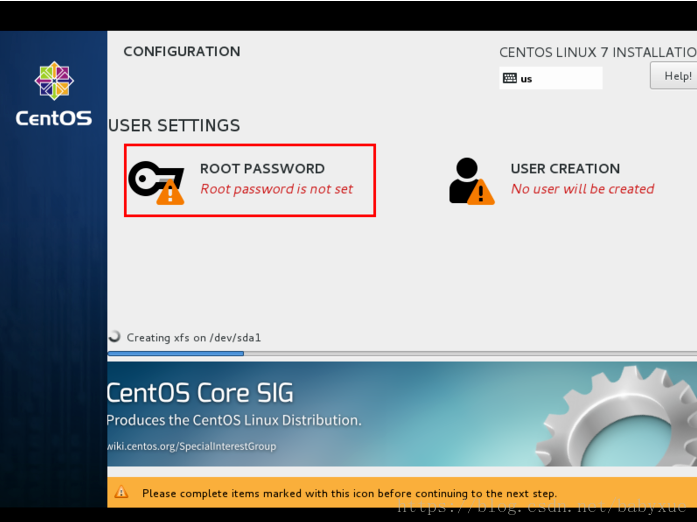
Task: Click 'No user will be created' status
Action: click(582, 189)
